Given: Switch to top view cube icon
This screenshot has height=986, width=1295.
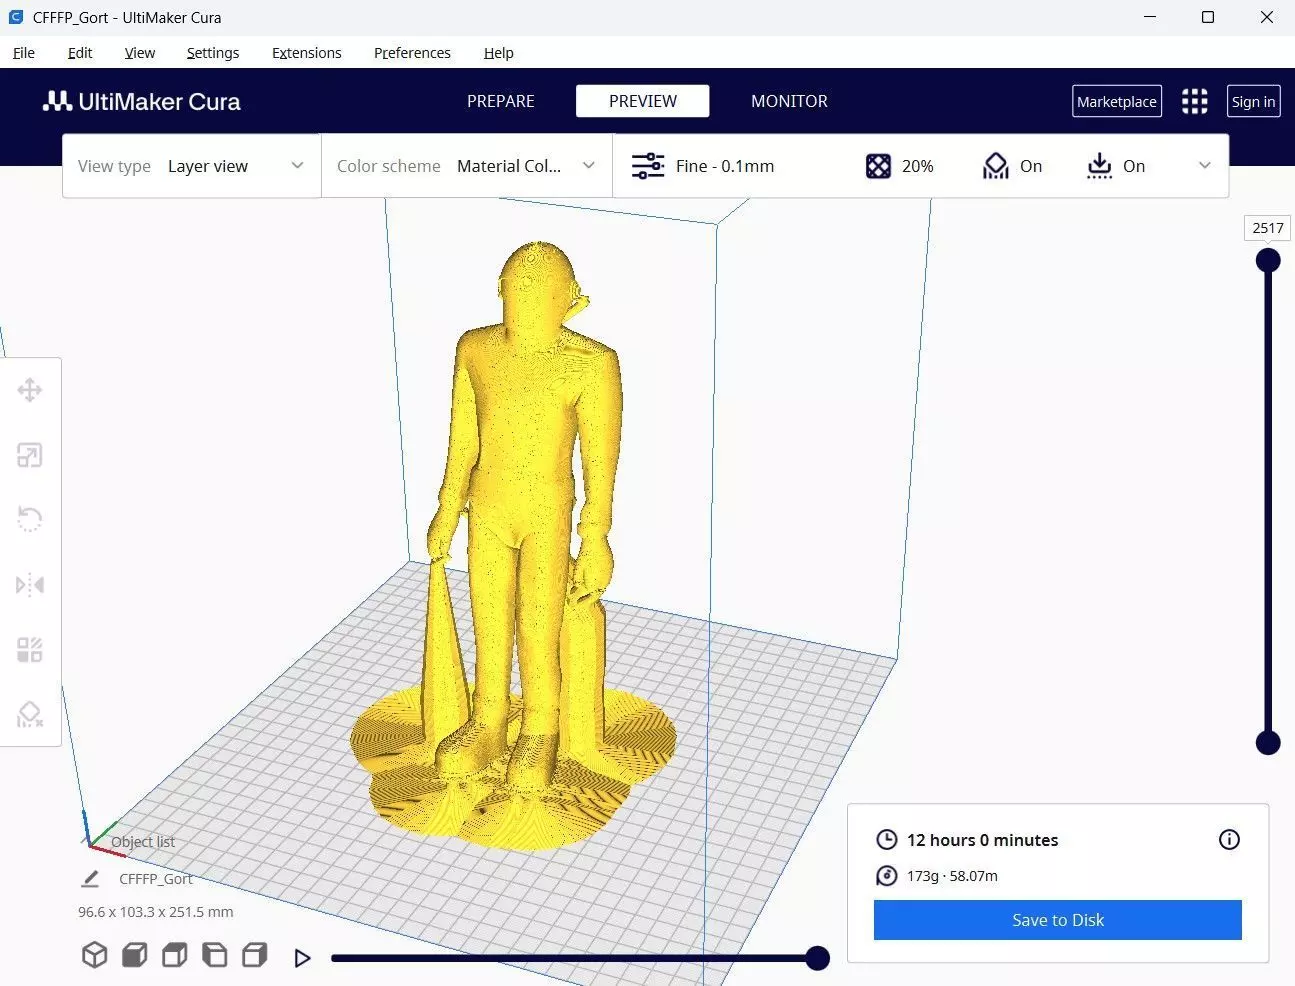Looking at the screenshot, I should pos(174,955).
